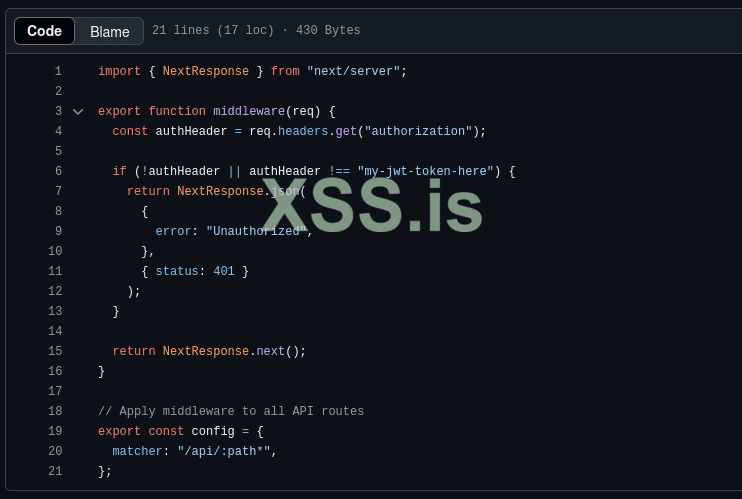Click the middleware function name

pyautogui.click(x=249, y=111)
